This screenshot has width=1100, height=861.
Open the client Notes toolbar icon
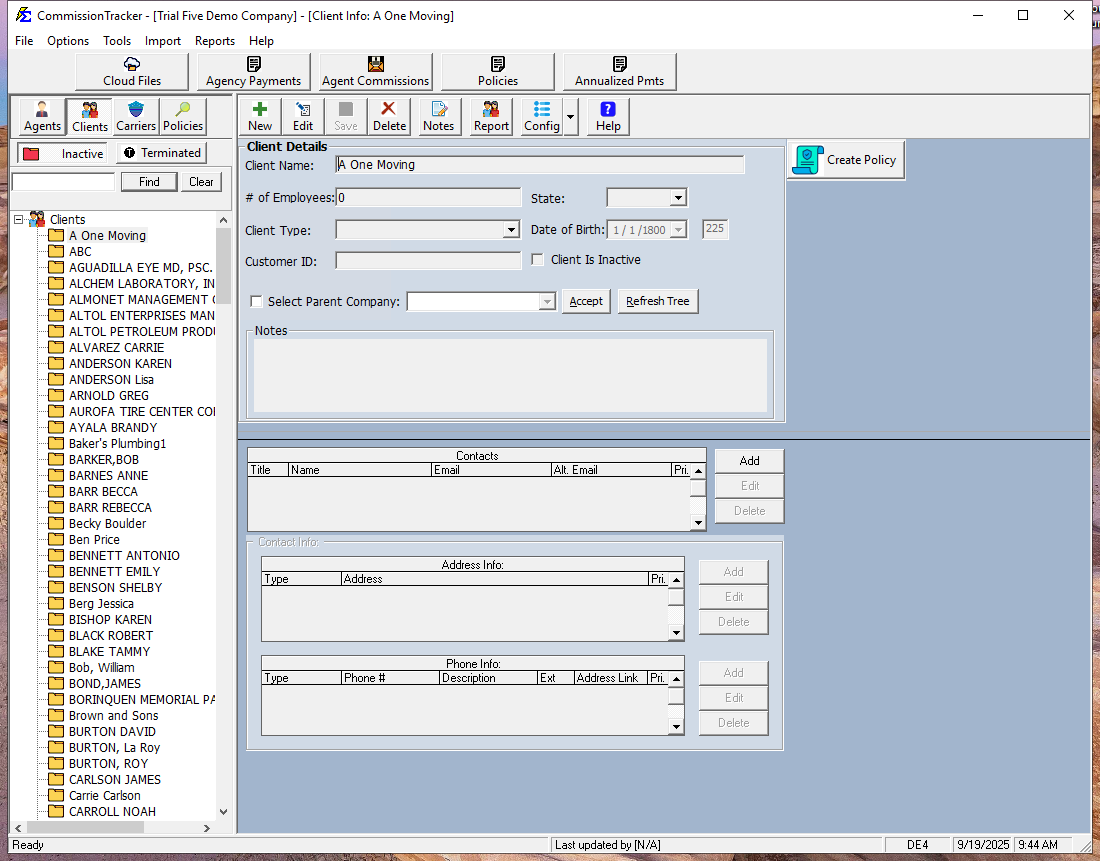coord(438,116)
